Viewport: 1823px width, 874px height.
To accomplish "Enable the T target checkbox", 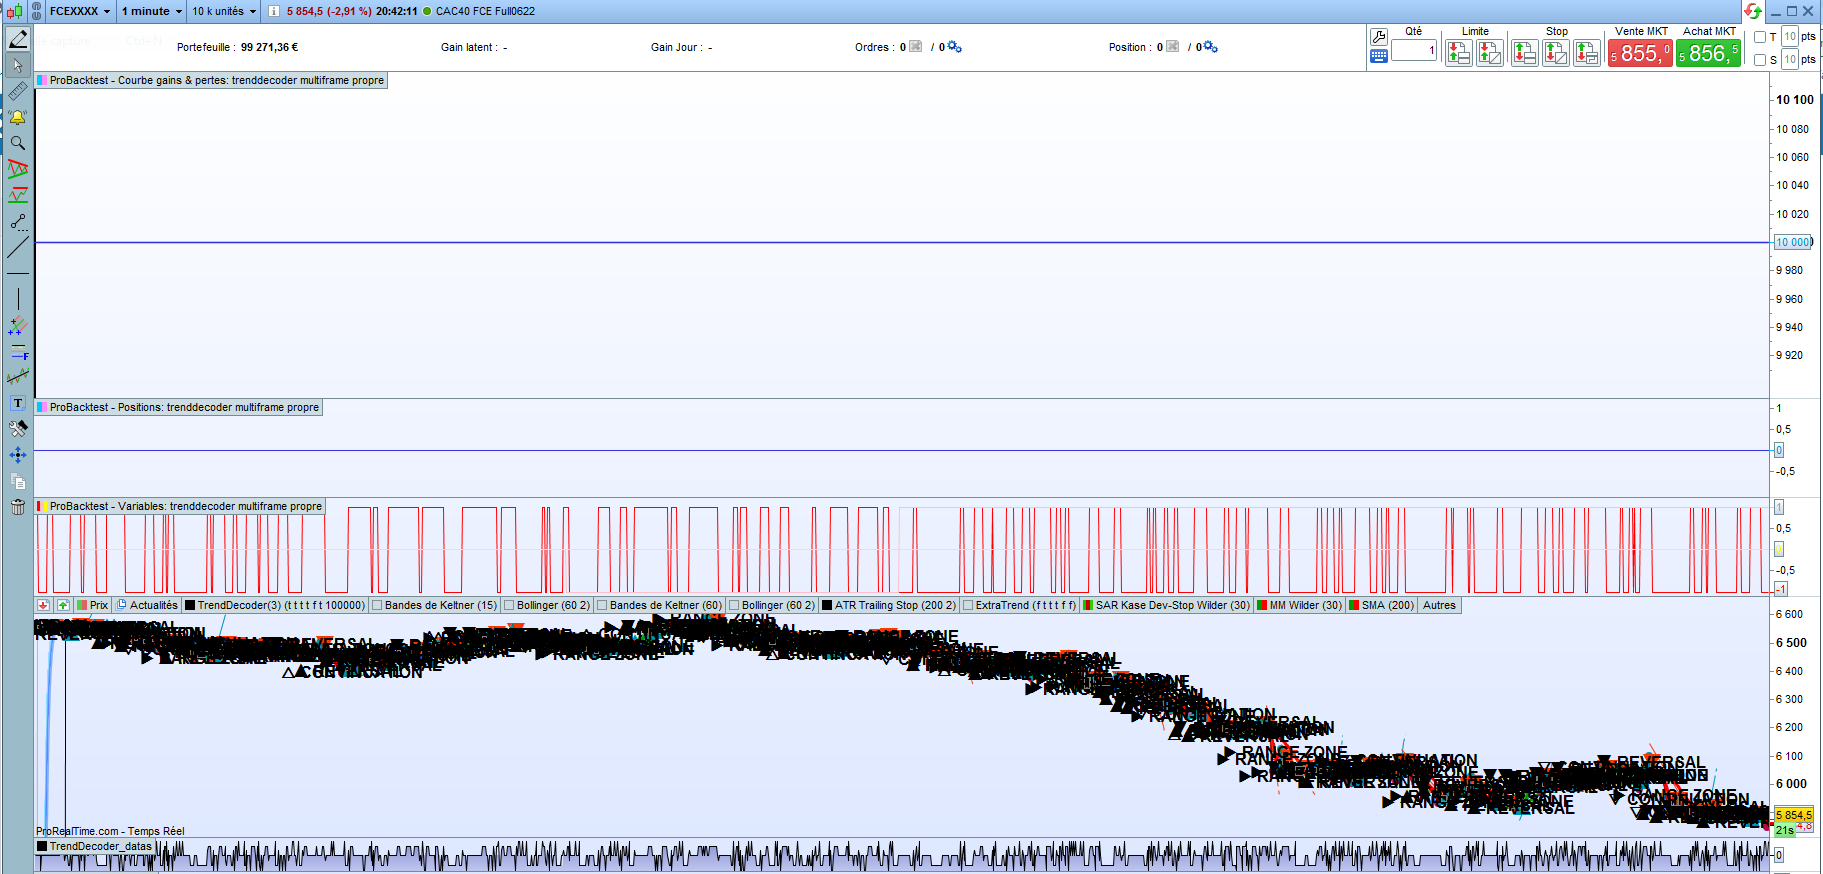I will pyautogui.click(x=1760, y=38).
